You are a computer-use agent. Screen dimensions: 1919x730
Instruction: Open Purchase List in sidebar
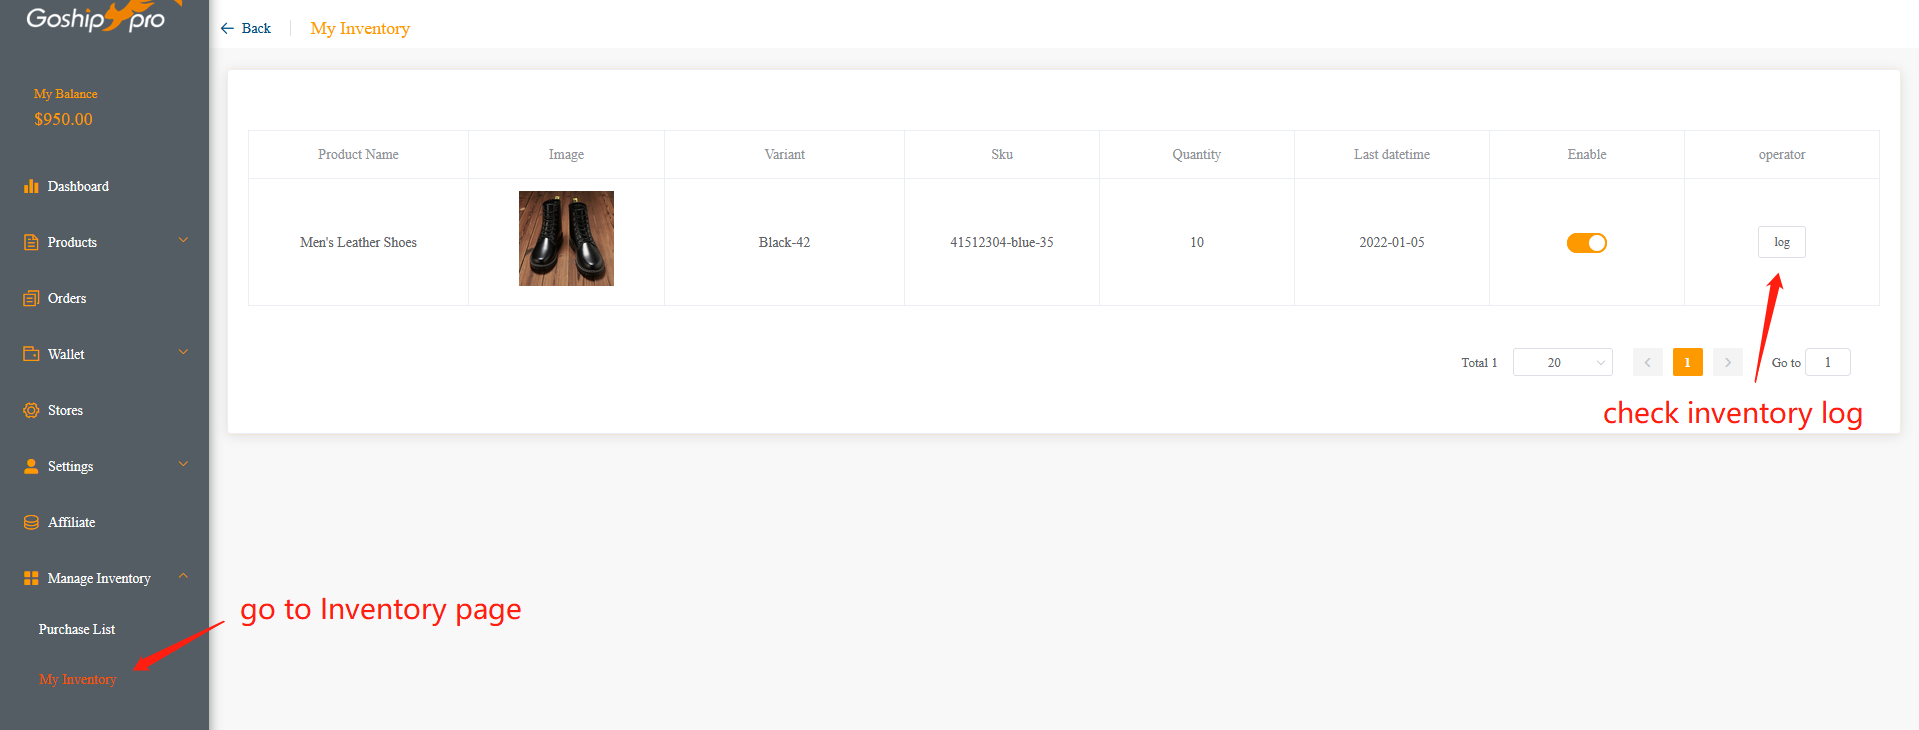click(x=77, y=629)
